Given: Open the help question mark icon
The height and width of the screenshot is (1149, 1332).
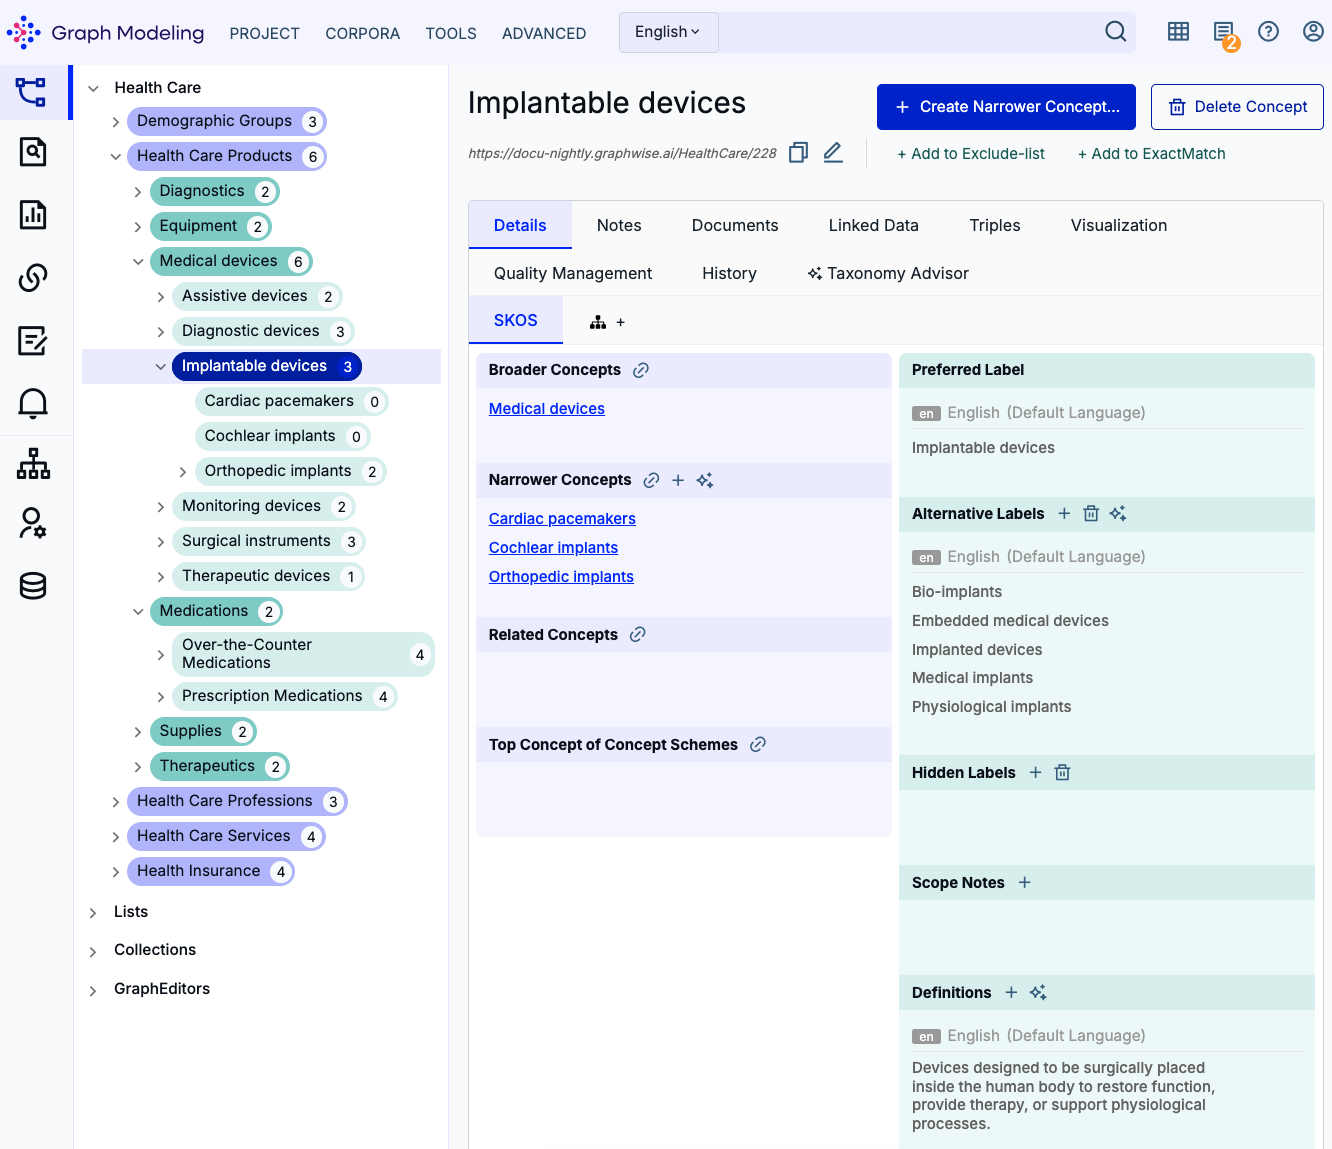Looking at the screenshot, I should click(1268, 32).
